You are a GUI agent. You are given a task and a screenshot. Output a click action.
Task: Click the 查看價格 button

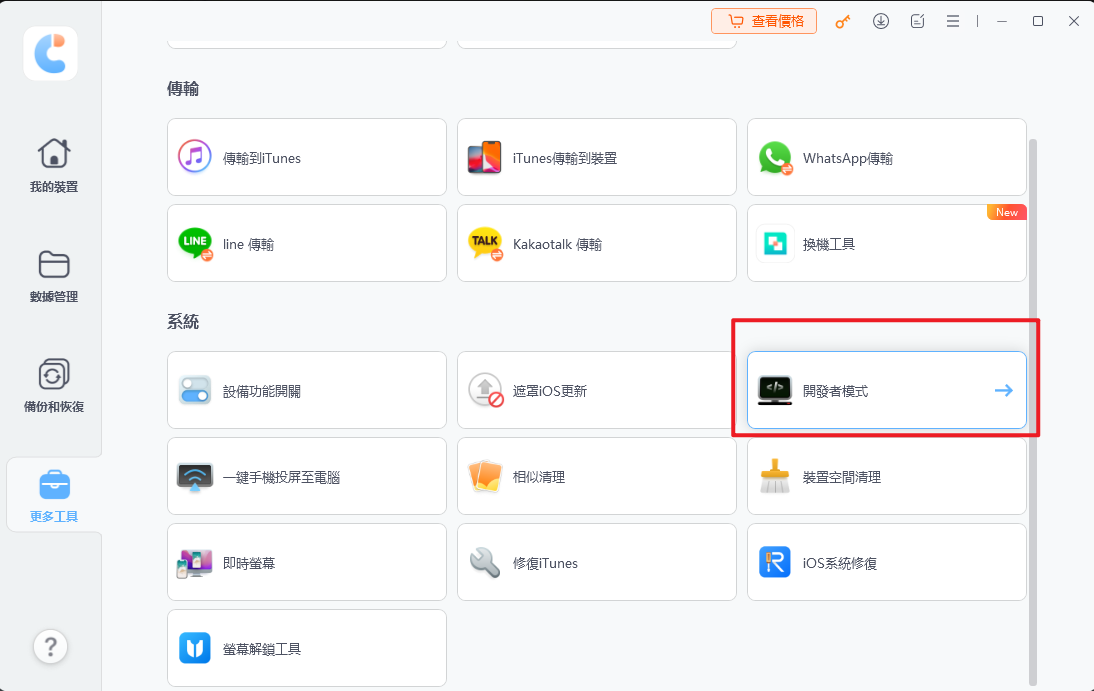764,21
